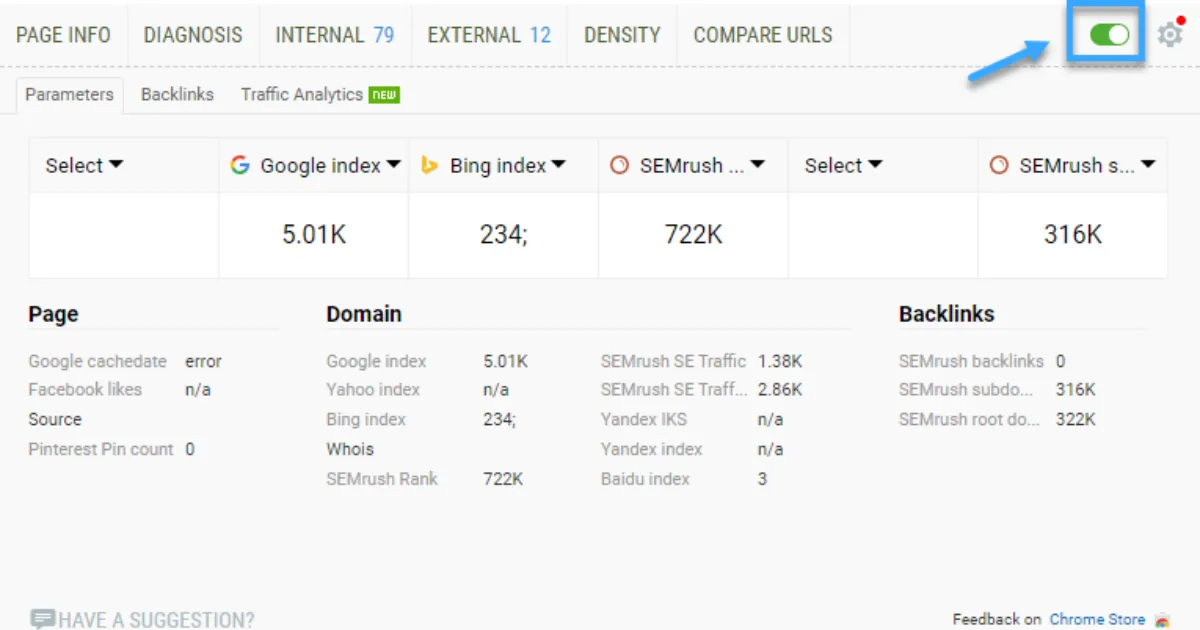Click the 316K value beside SEMrush subdo...

click(x=1076, y=389)
